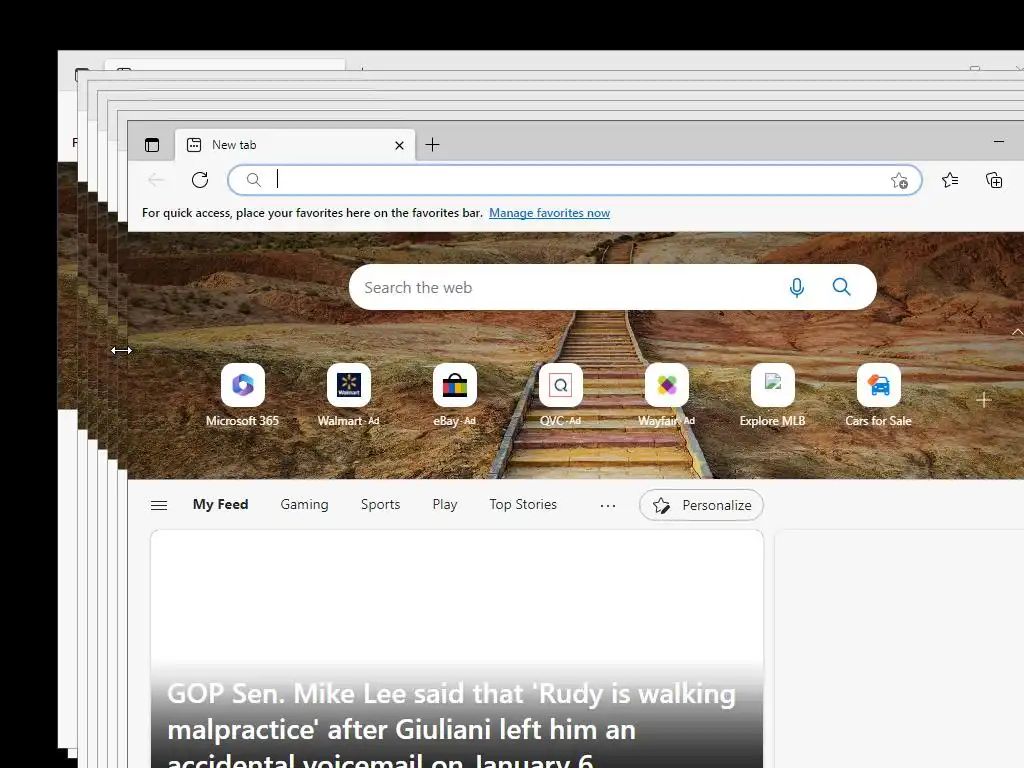
Task: Click the web search magnifier icon
Action: click(842, 287)
